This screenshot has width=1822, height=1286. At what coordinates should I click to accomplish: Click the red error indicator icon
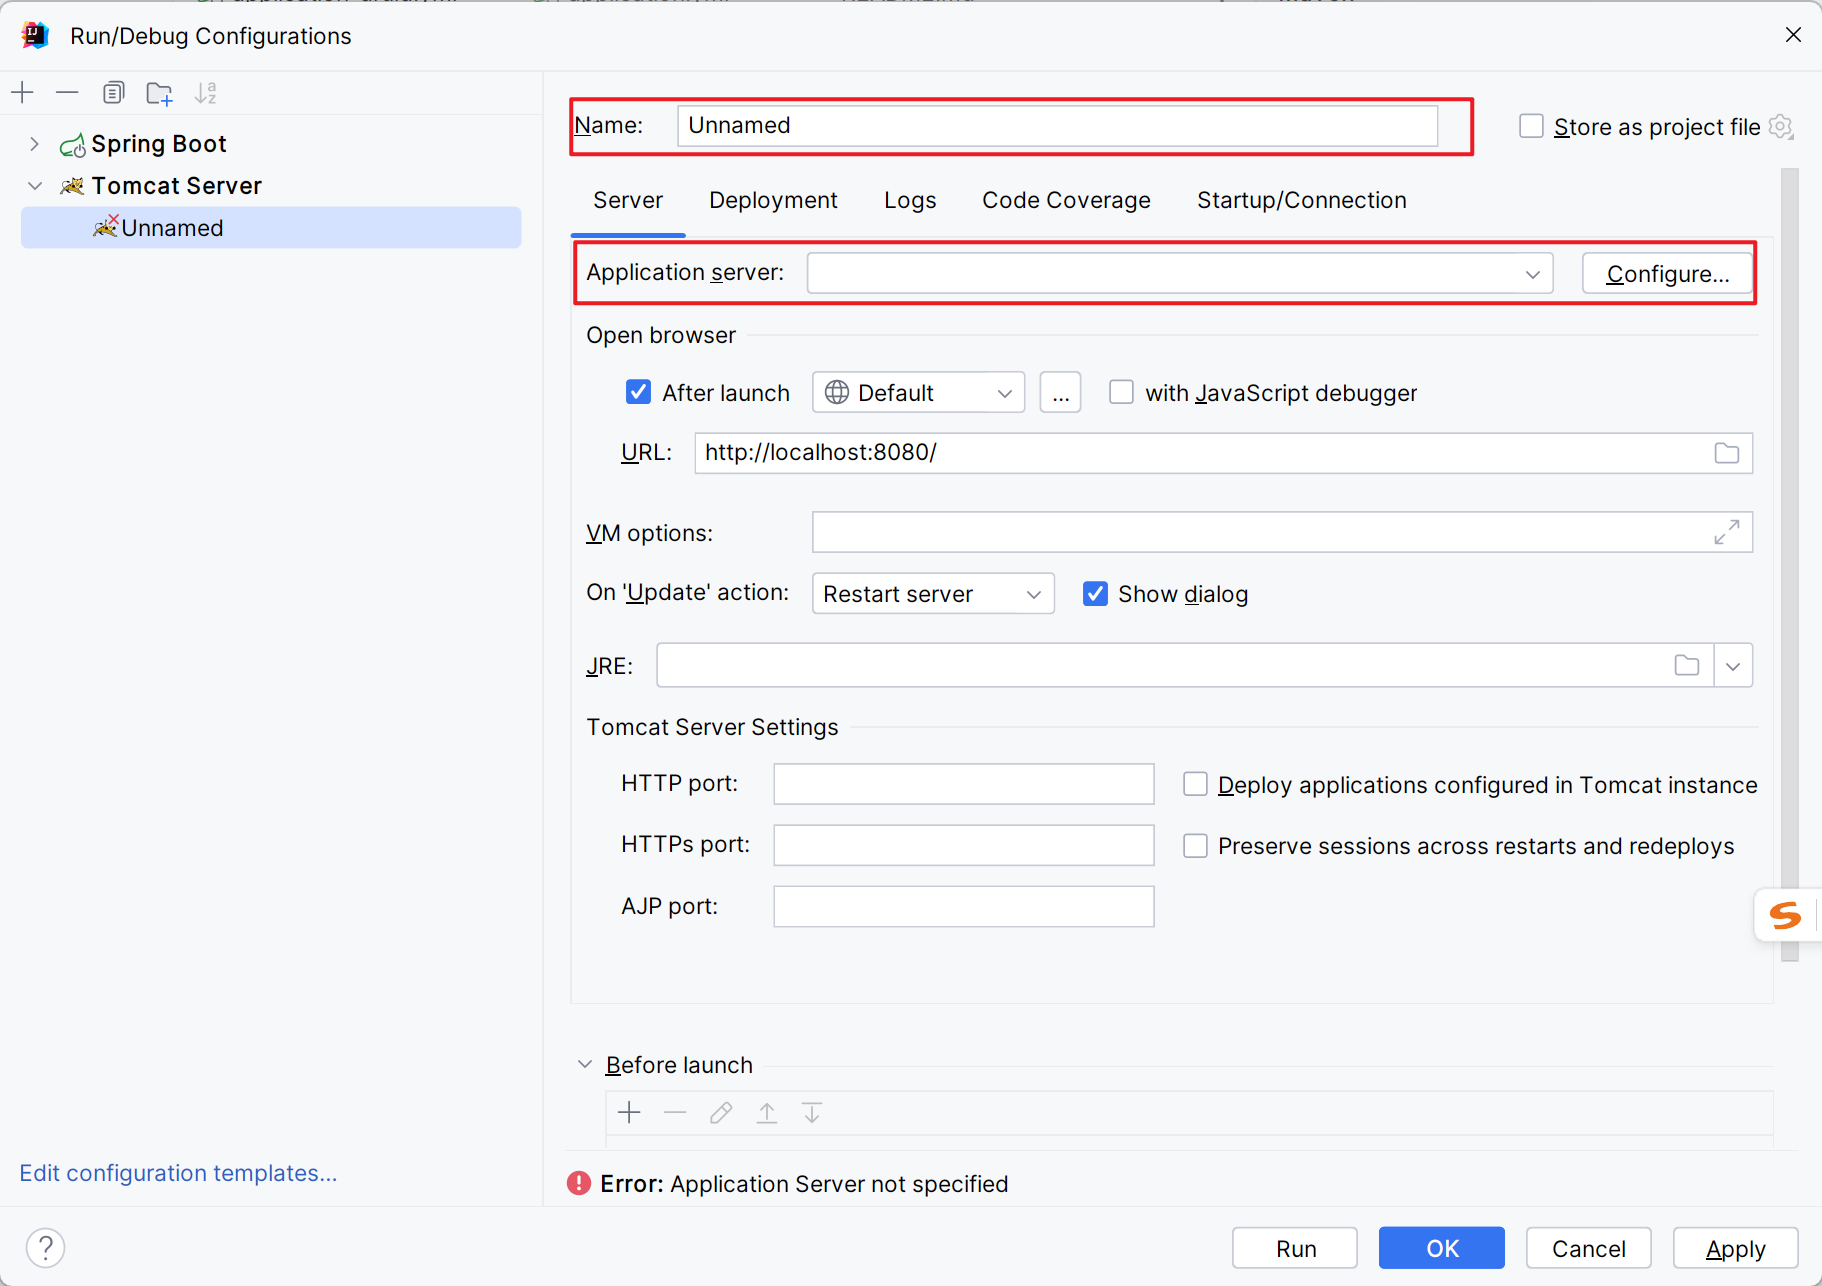pos(579,1184)
